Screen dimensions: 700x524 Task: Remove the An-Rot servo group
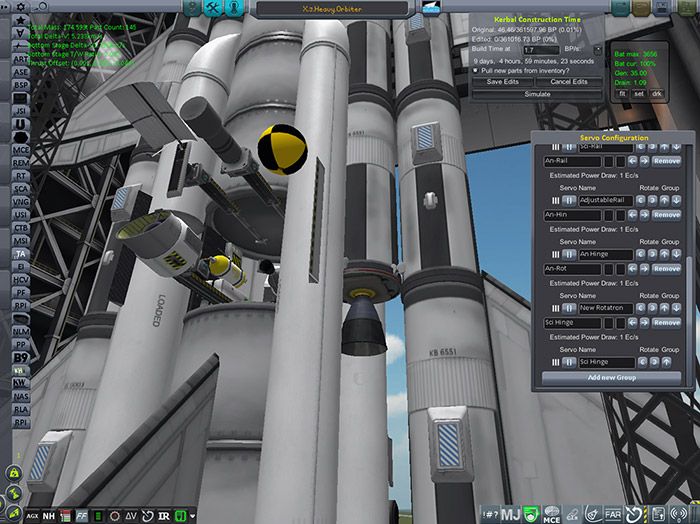[x=667, y=269]
